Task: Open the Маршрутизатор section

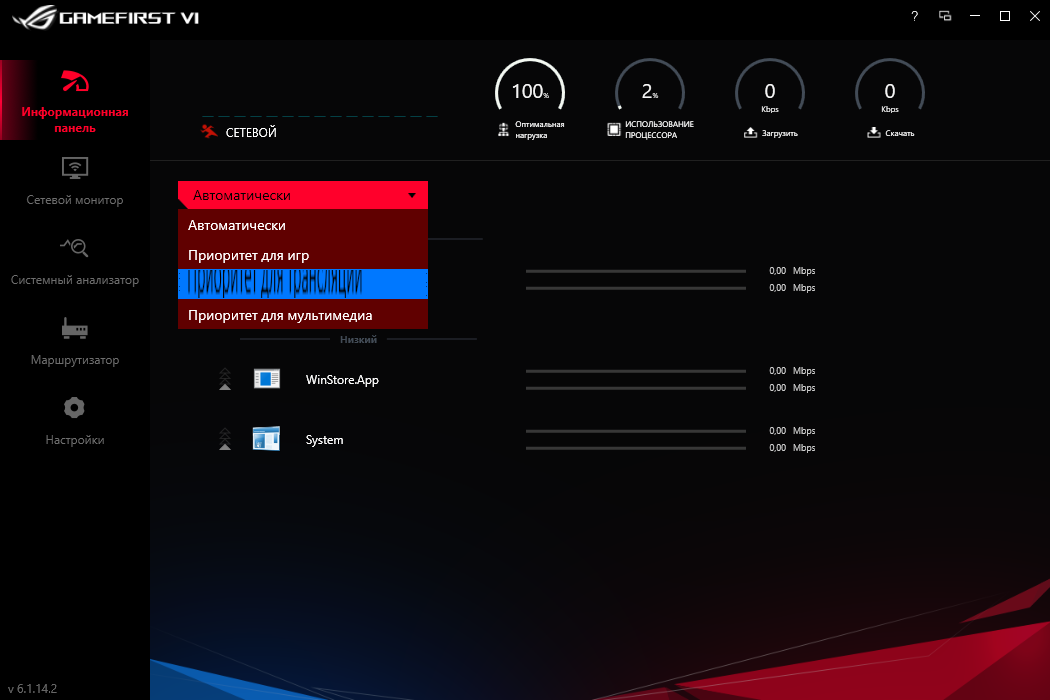Action: [74, 340]
